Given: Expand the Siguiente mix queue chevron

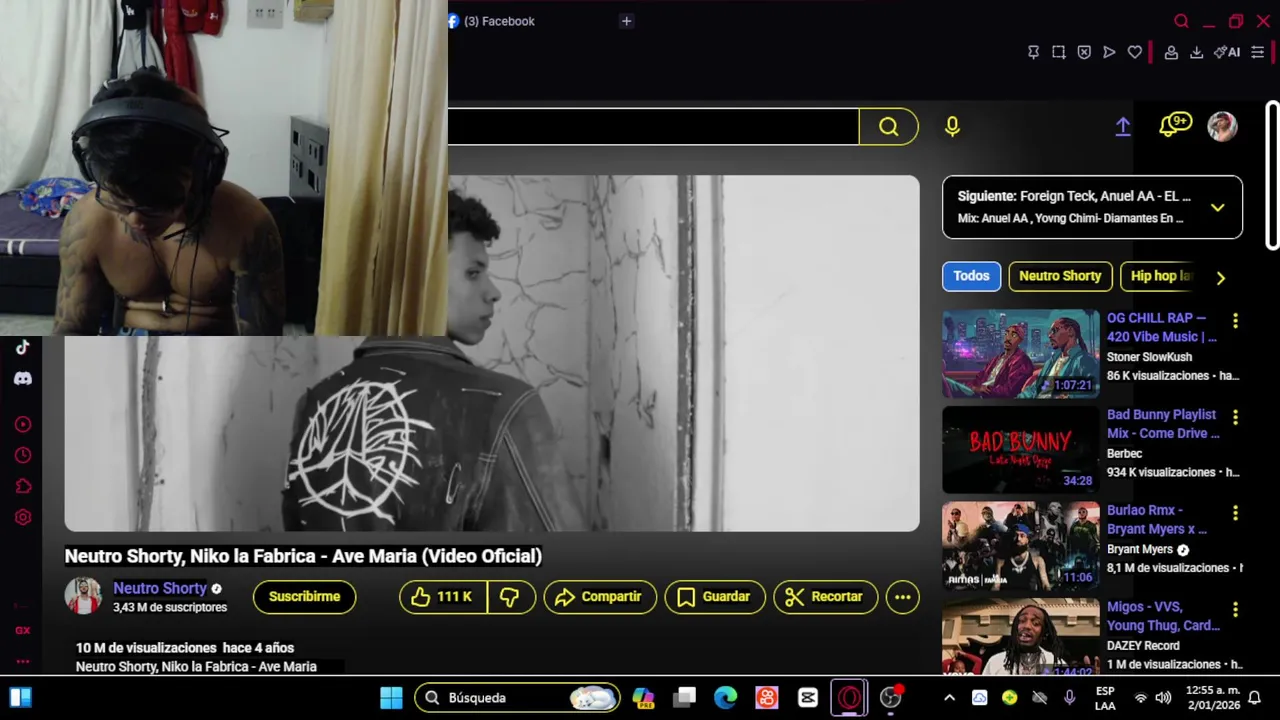Looking at the screenshot, I should [x=1217, y=208].
